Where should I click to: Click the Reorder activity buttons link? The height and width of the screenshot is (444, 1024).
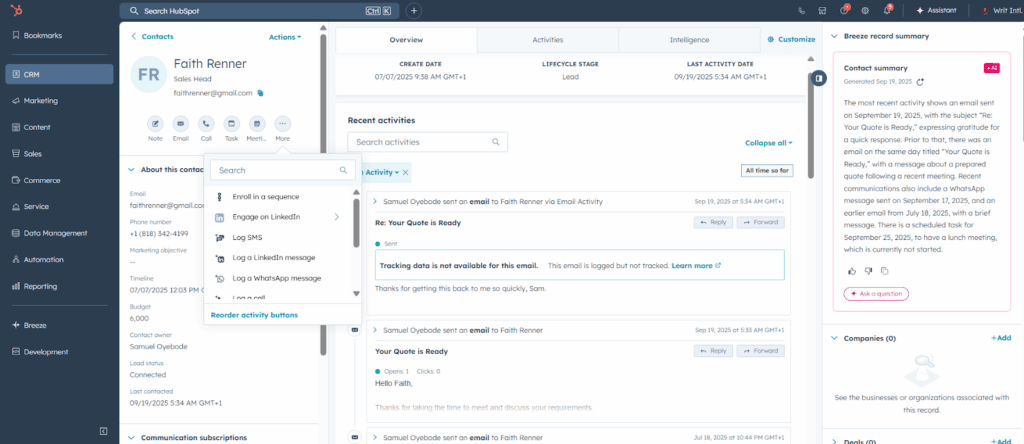click(254, 315)
